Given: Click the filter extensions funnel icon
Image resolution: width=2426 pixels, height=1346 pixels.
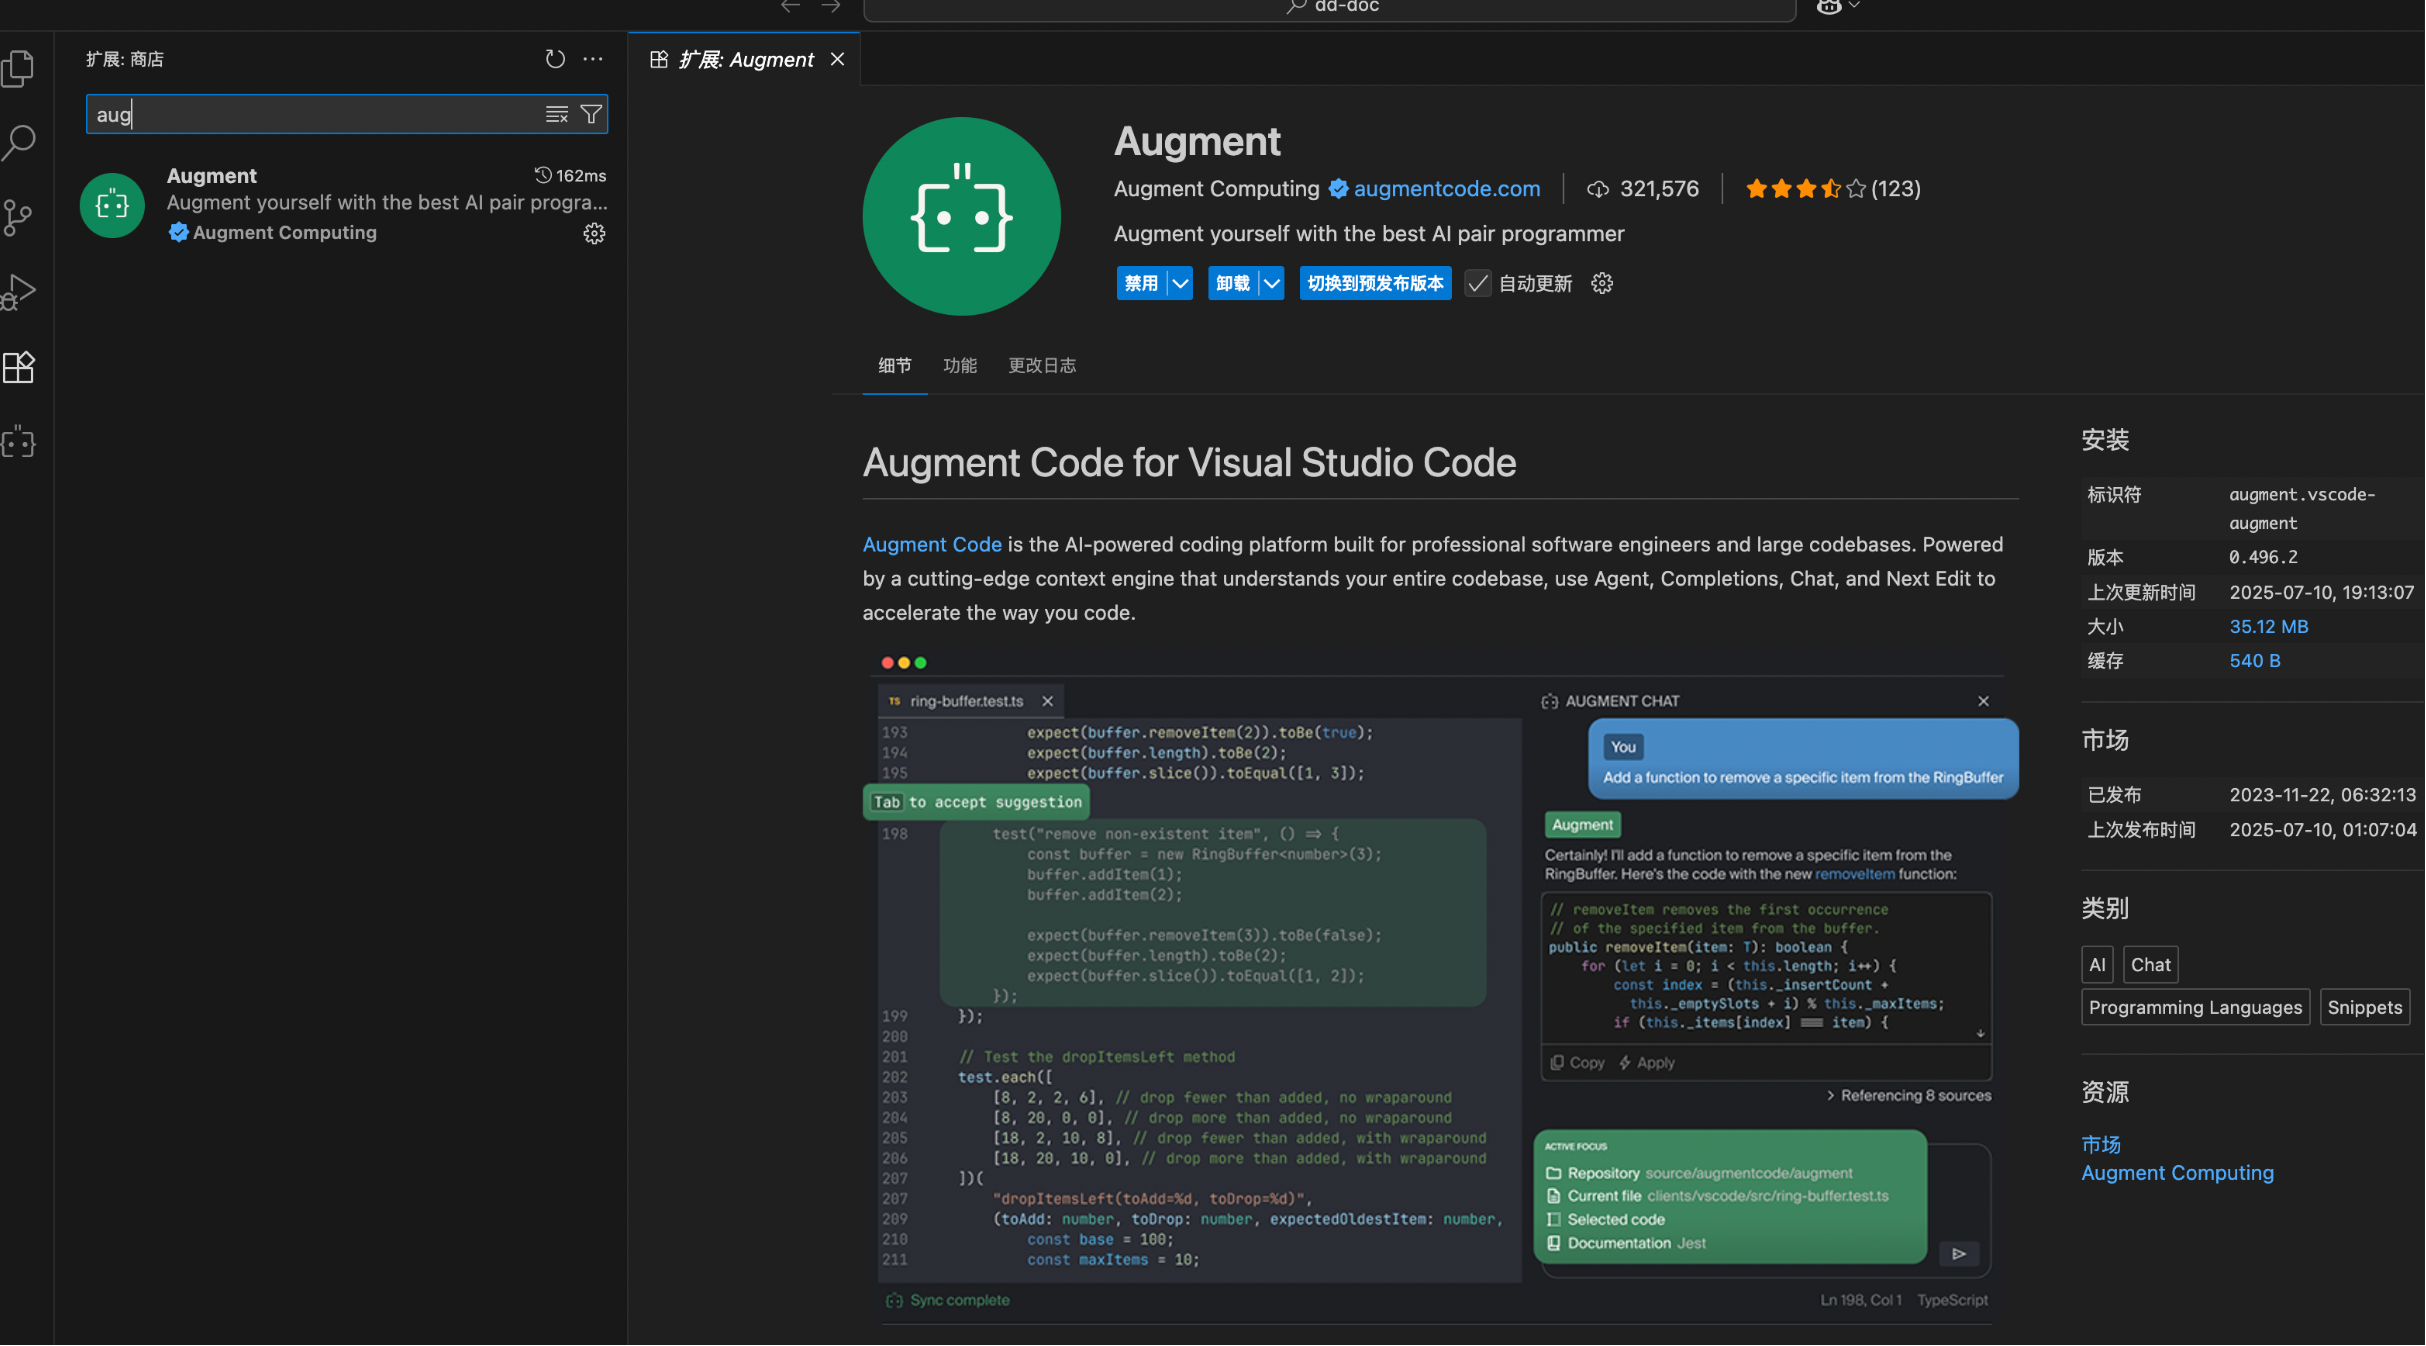Looking at the screenshot, I should coord(591,114).
